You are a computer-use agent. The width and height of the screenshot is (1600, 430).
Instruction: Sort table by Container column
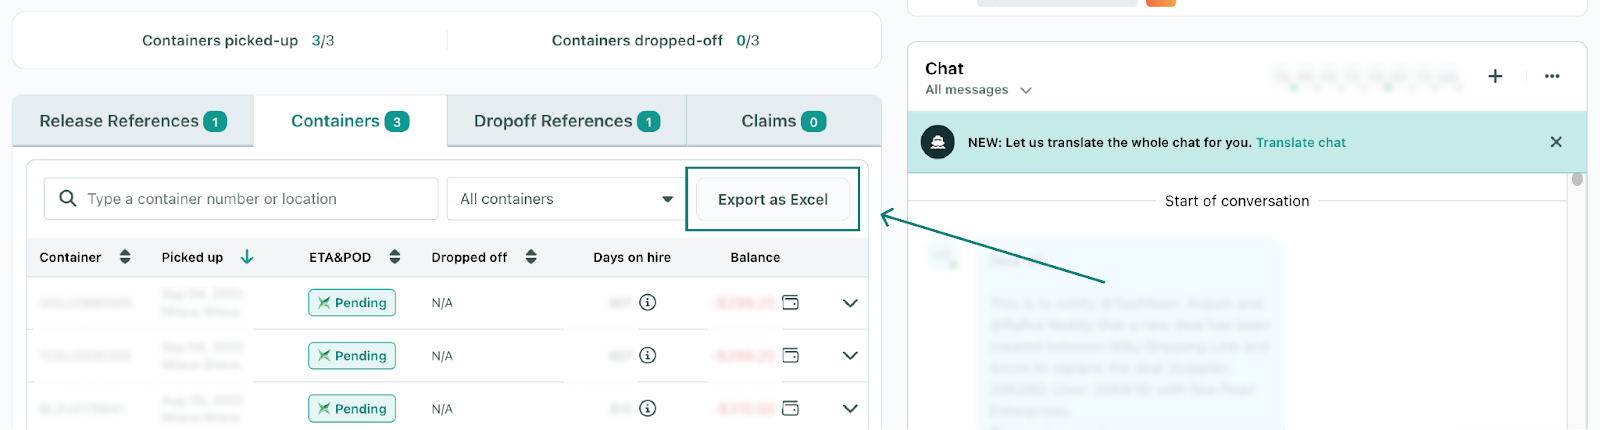pyautogui.click(x=125, y=257)
